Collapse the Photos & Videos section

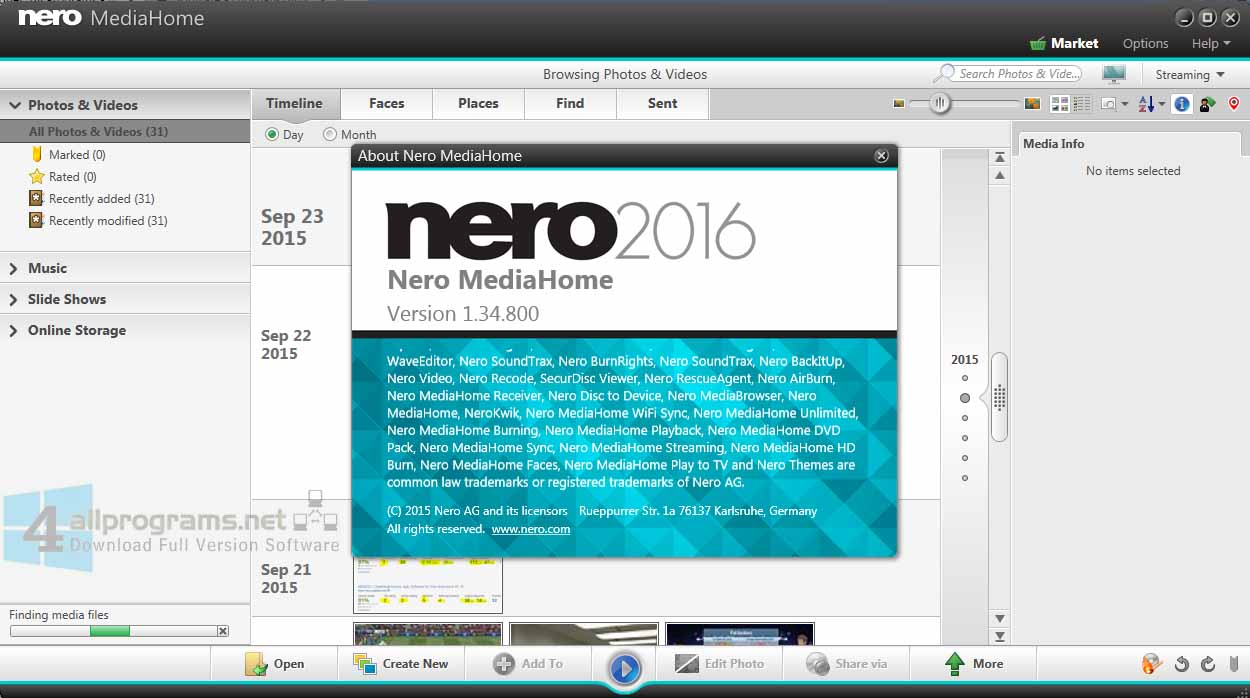tap(14, 105)
